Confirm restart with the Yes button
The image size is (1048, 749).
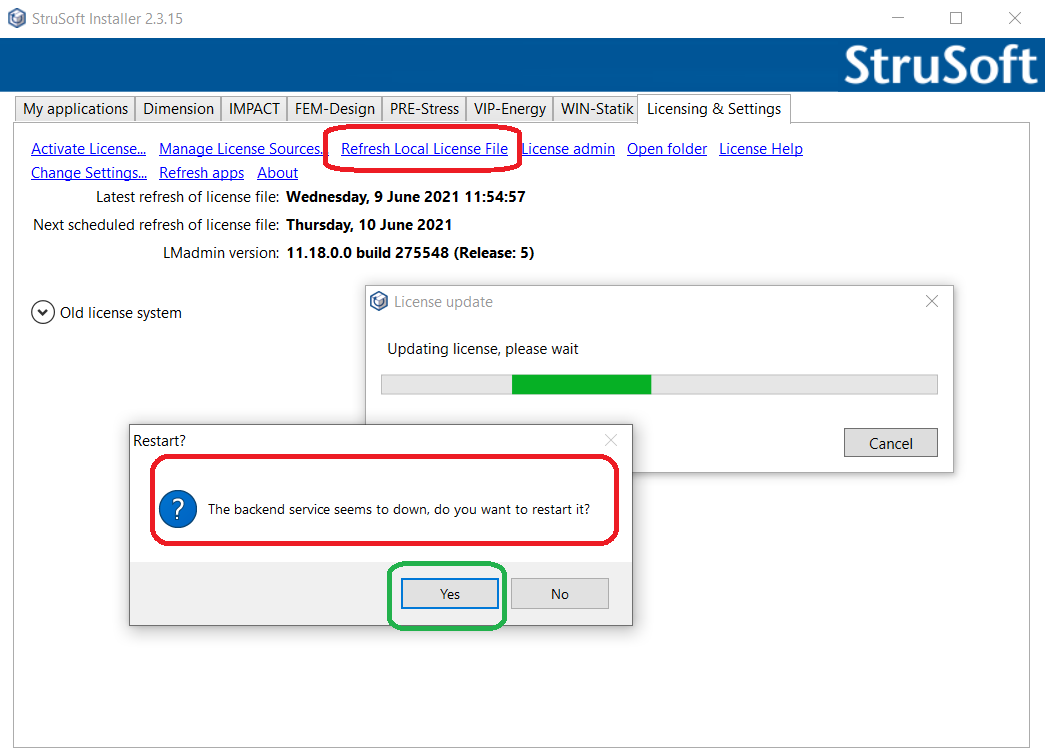click(x=450, y=593)
